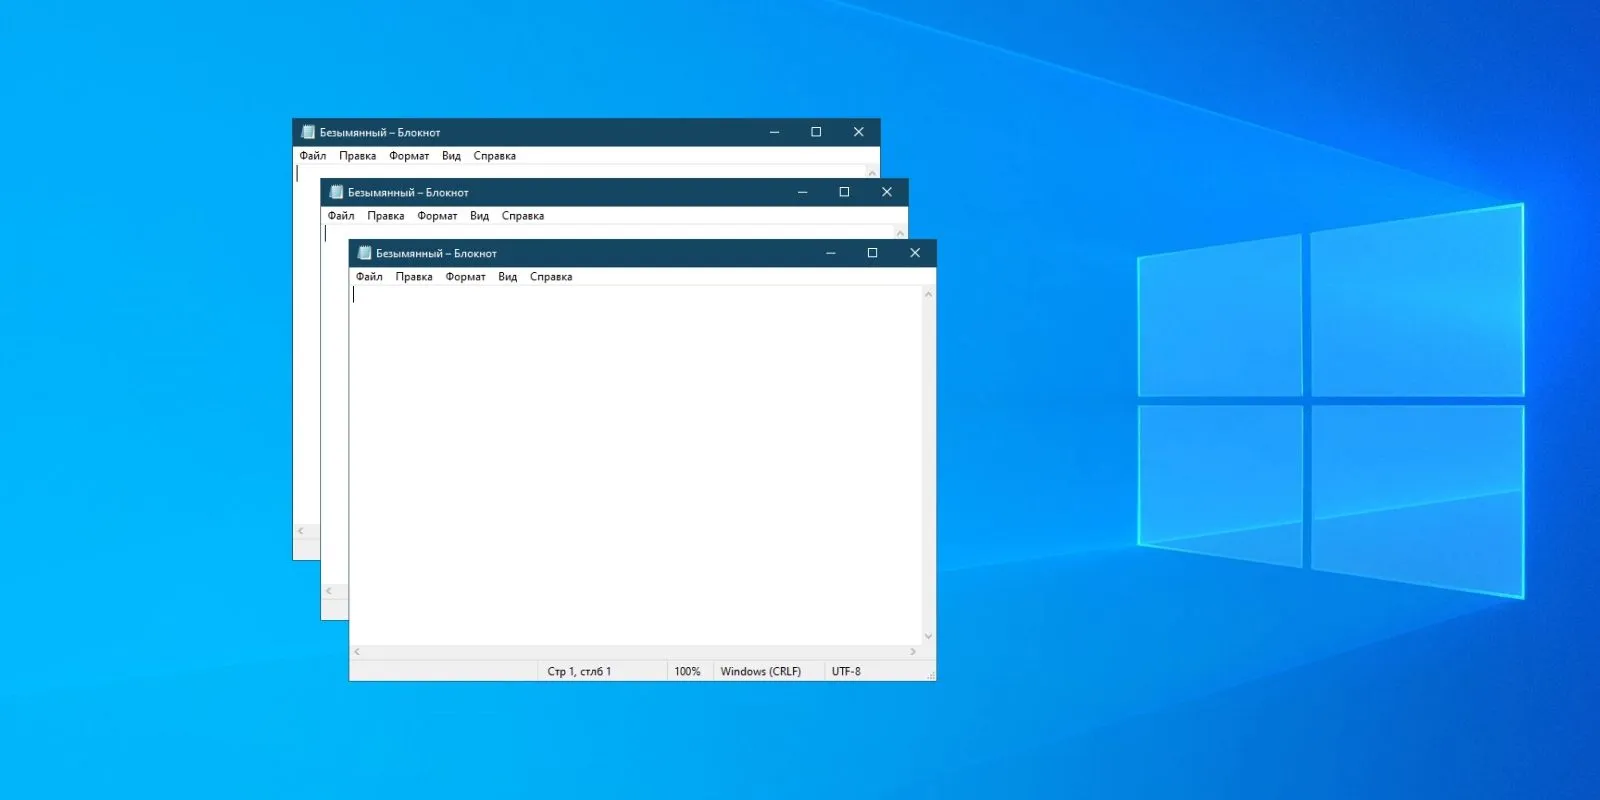Click the resize grip of the front window
The image size is (1600, 800).
[931, 676]
